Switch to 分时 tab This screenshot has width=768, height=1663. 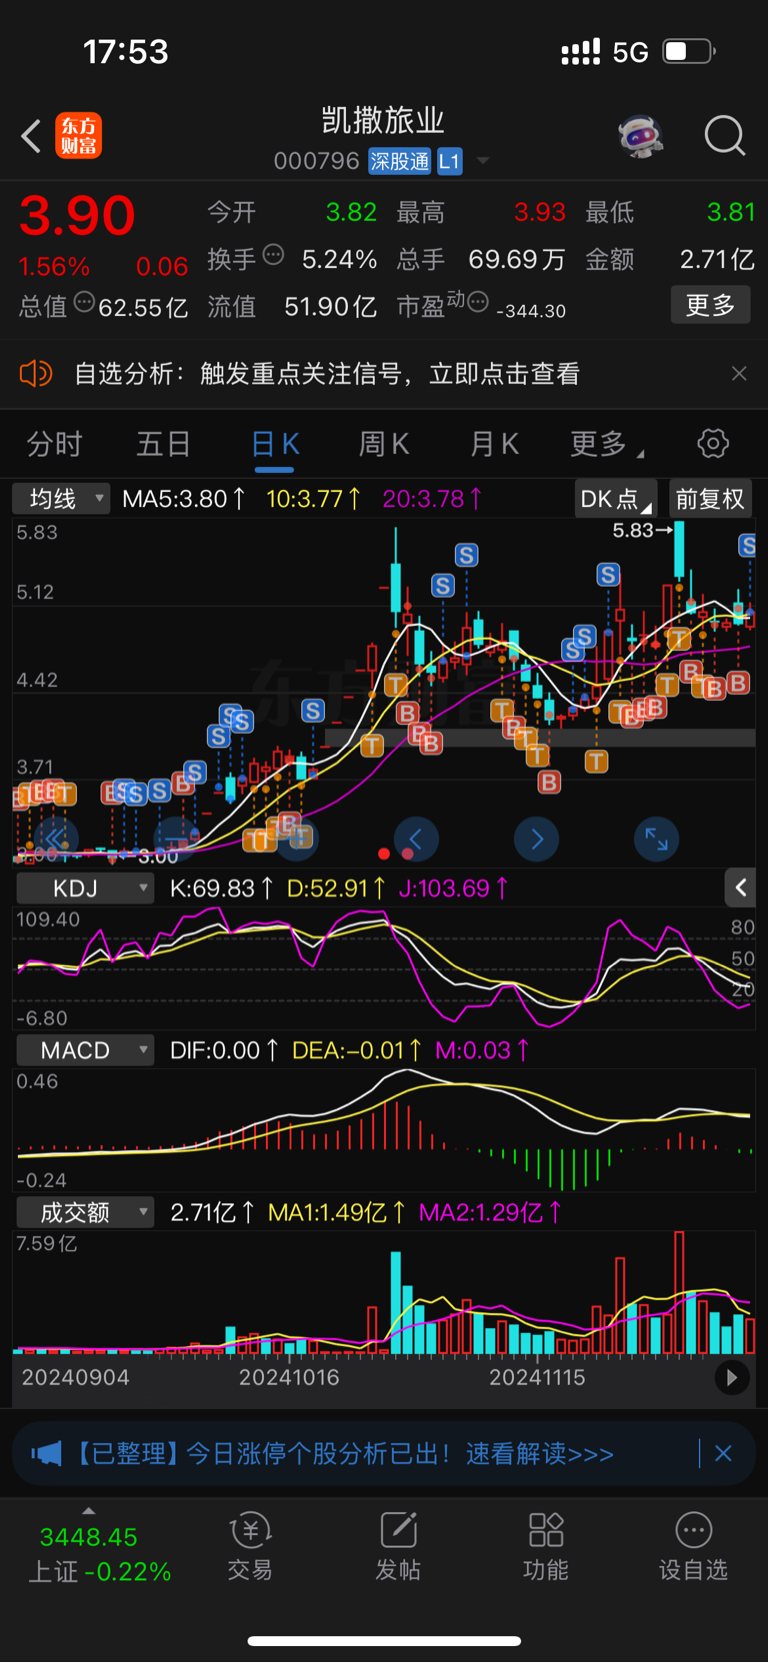[54, 444]
